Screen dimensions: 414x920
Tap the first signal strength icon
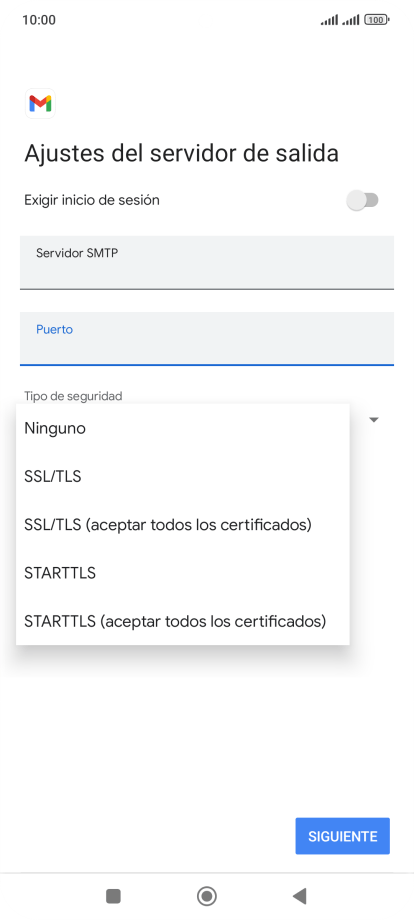click(x=329, y=20)
